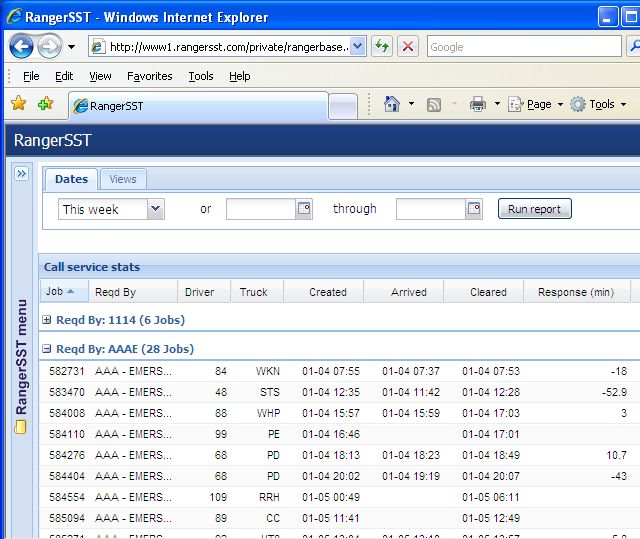Open the Favorites Center star icon
Viewport: 640px width, 539px height.
coord(18,104)
